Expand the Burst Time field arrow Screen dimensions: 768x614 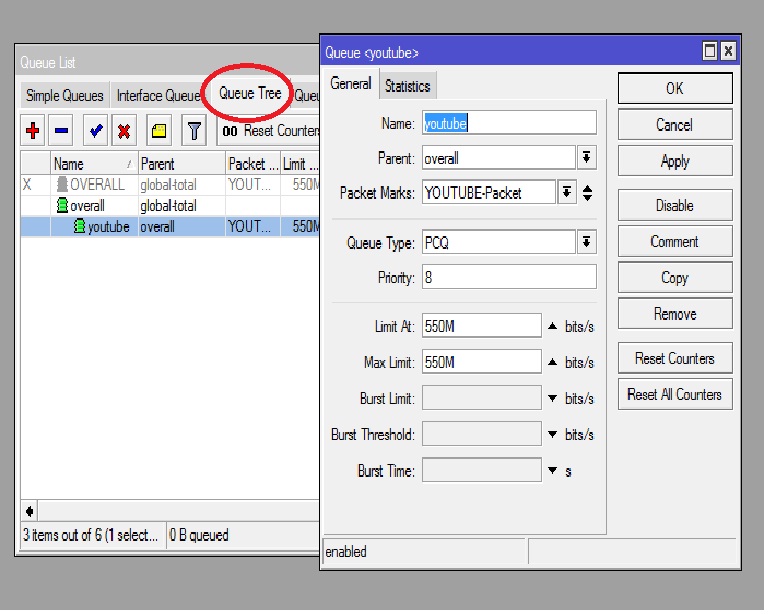[x=552, y=471]
